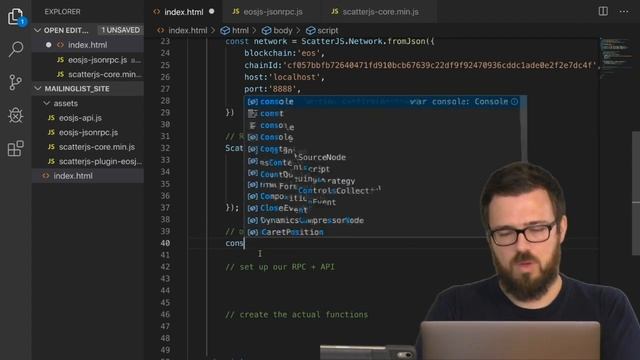The width and height of the screenshot is (640, 360).
Task: Switch to the index.html editor tab
Action: tap(184, 12)
